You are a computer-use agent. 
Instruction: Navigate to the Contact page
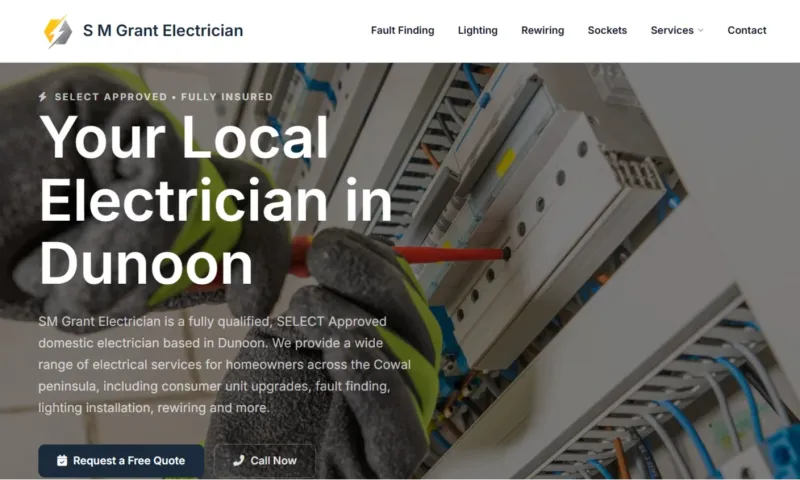tap(746, 30)
